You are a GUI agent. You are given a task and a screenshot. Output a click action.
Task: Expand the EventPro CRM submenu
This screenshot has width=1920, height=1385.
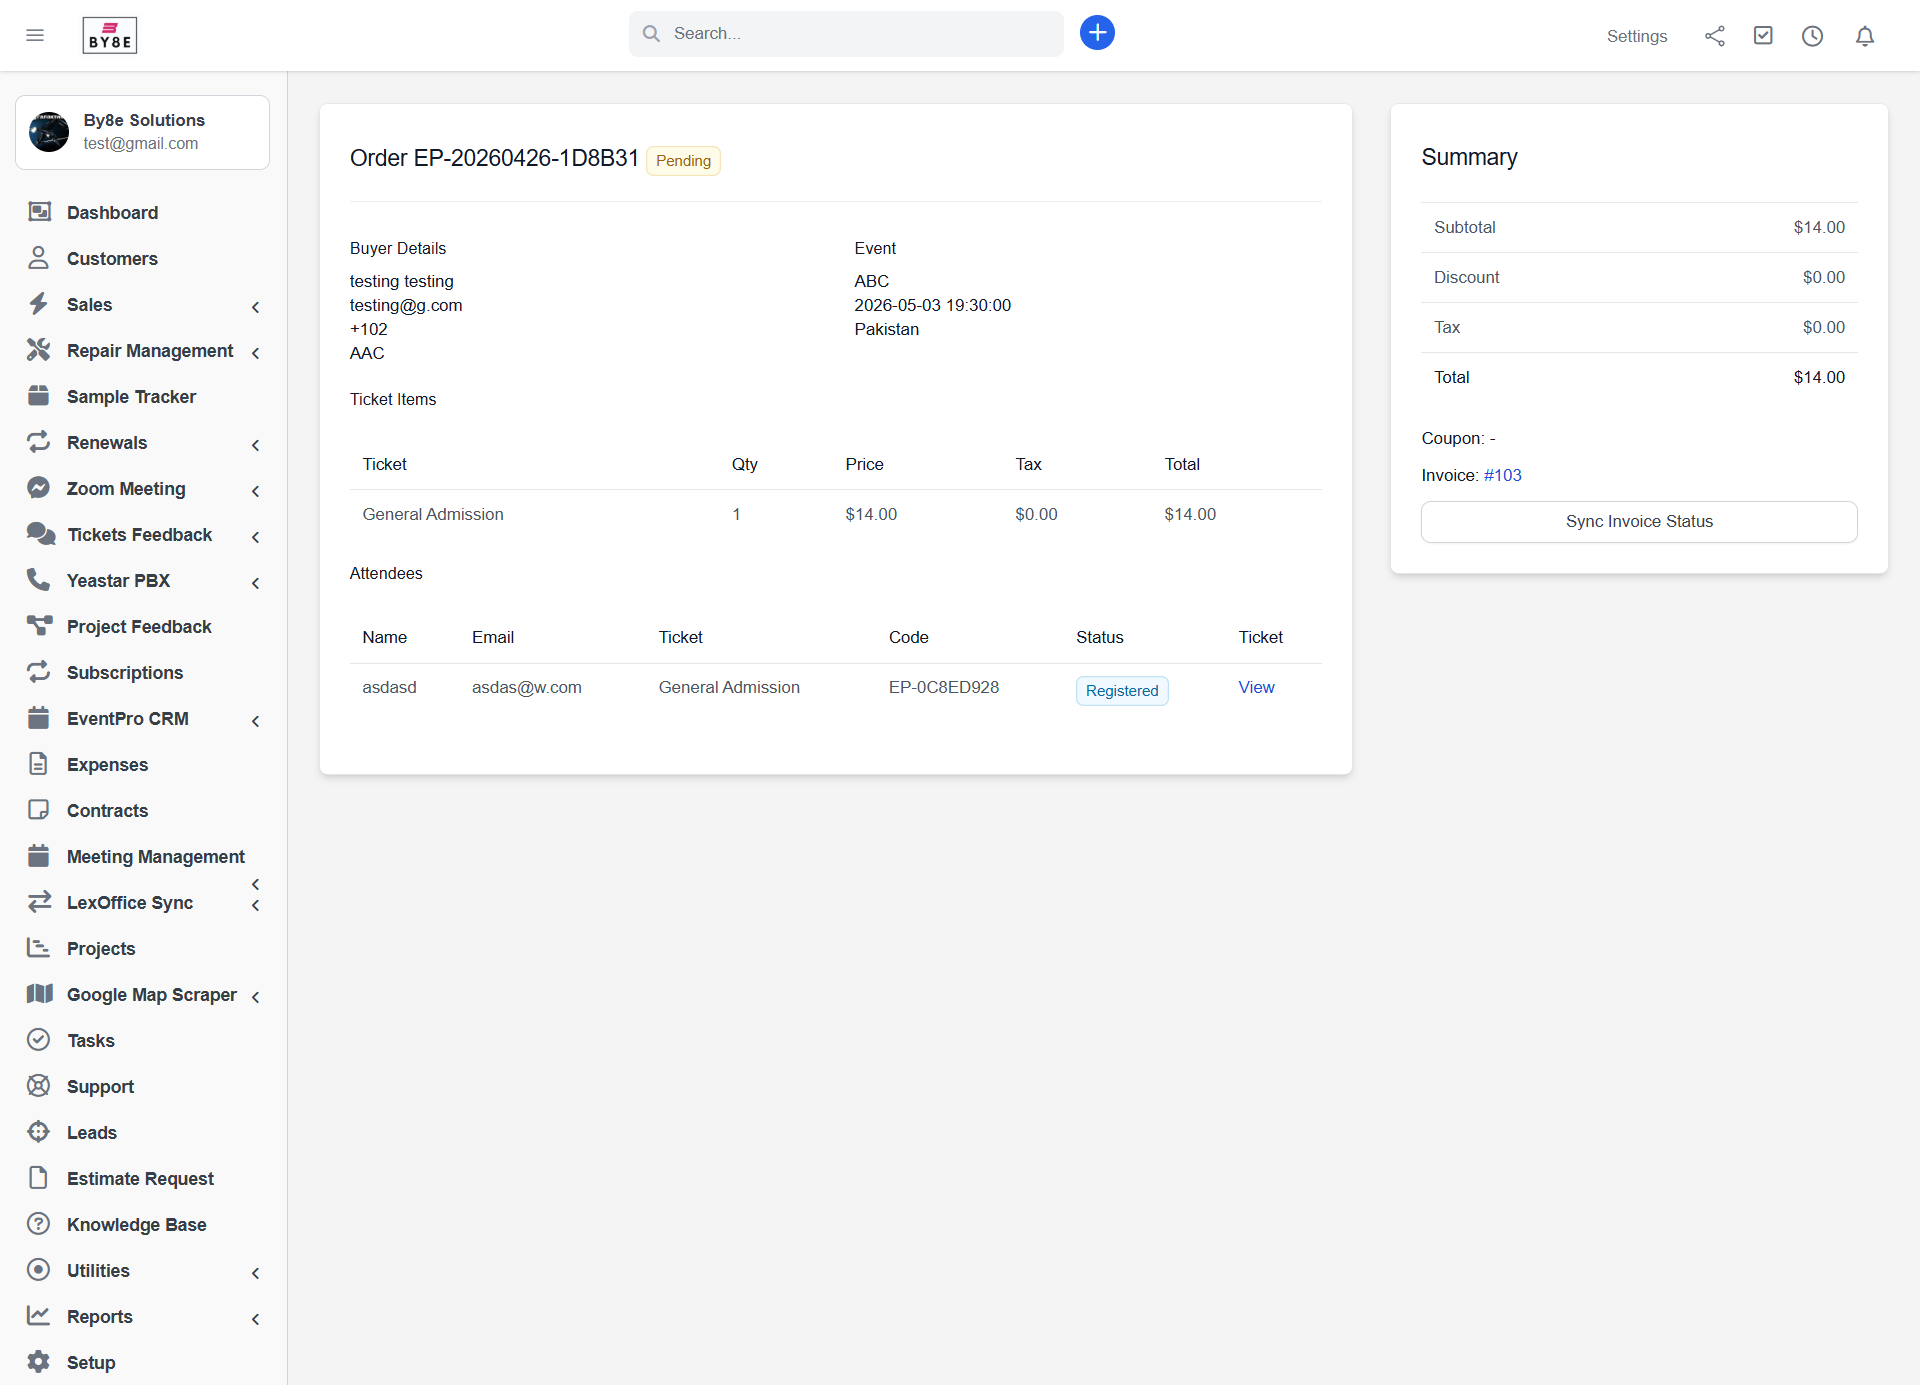coord(255,721)
